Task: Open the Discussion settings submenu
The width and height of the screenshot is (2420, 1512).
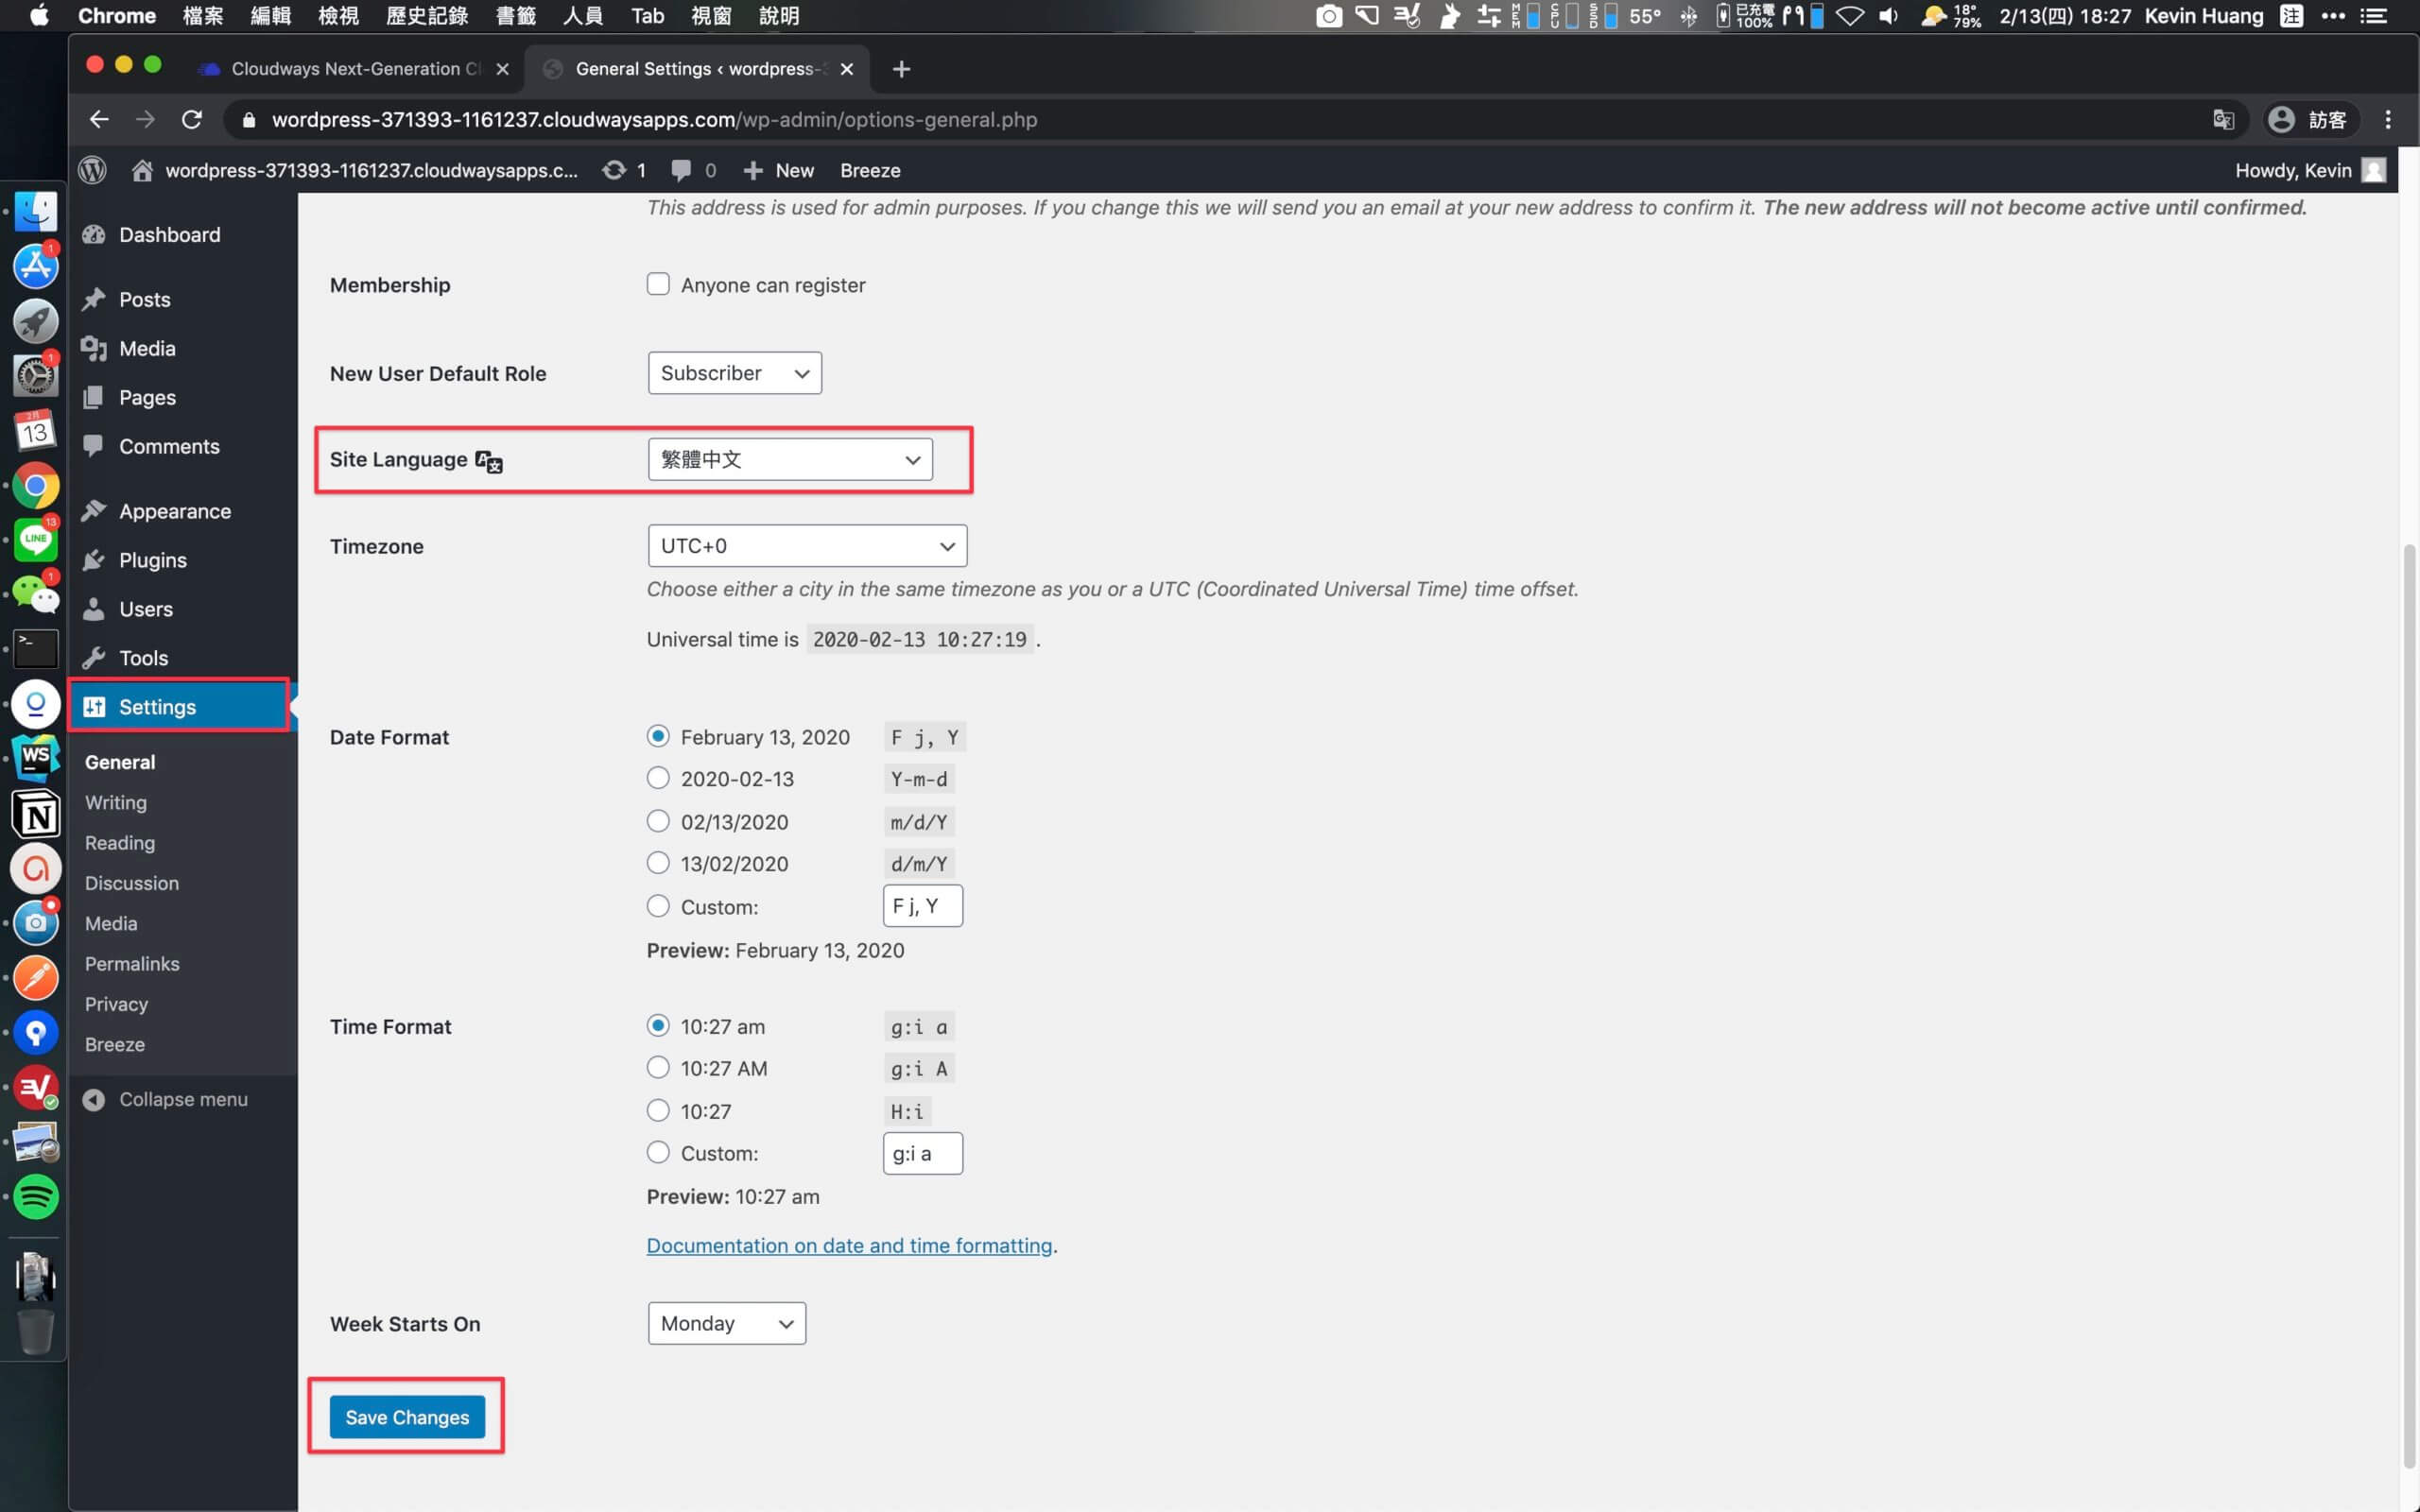Action: point(132,883)
